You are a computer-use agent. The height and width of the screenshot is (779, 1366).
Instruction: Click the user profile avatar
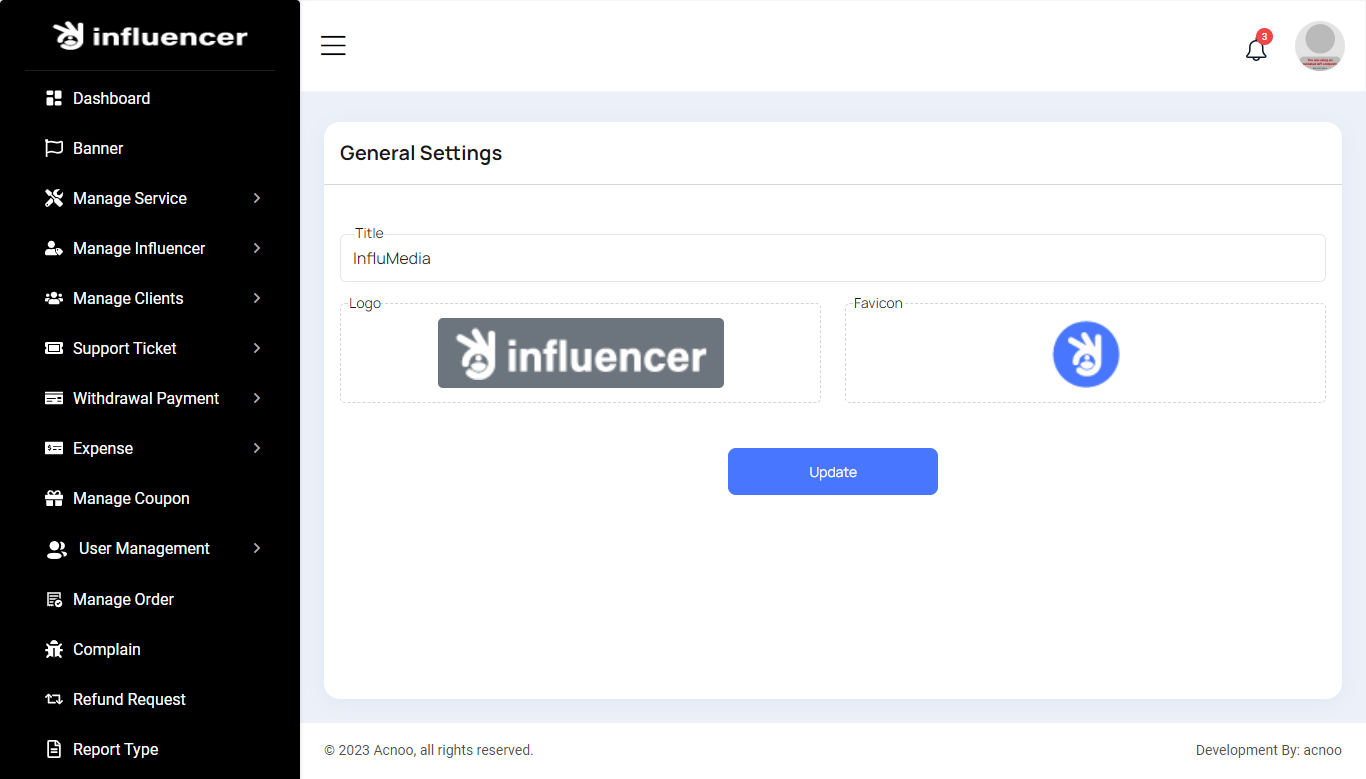coord(1319,46)
